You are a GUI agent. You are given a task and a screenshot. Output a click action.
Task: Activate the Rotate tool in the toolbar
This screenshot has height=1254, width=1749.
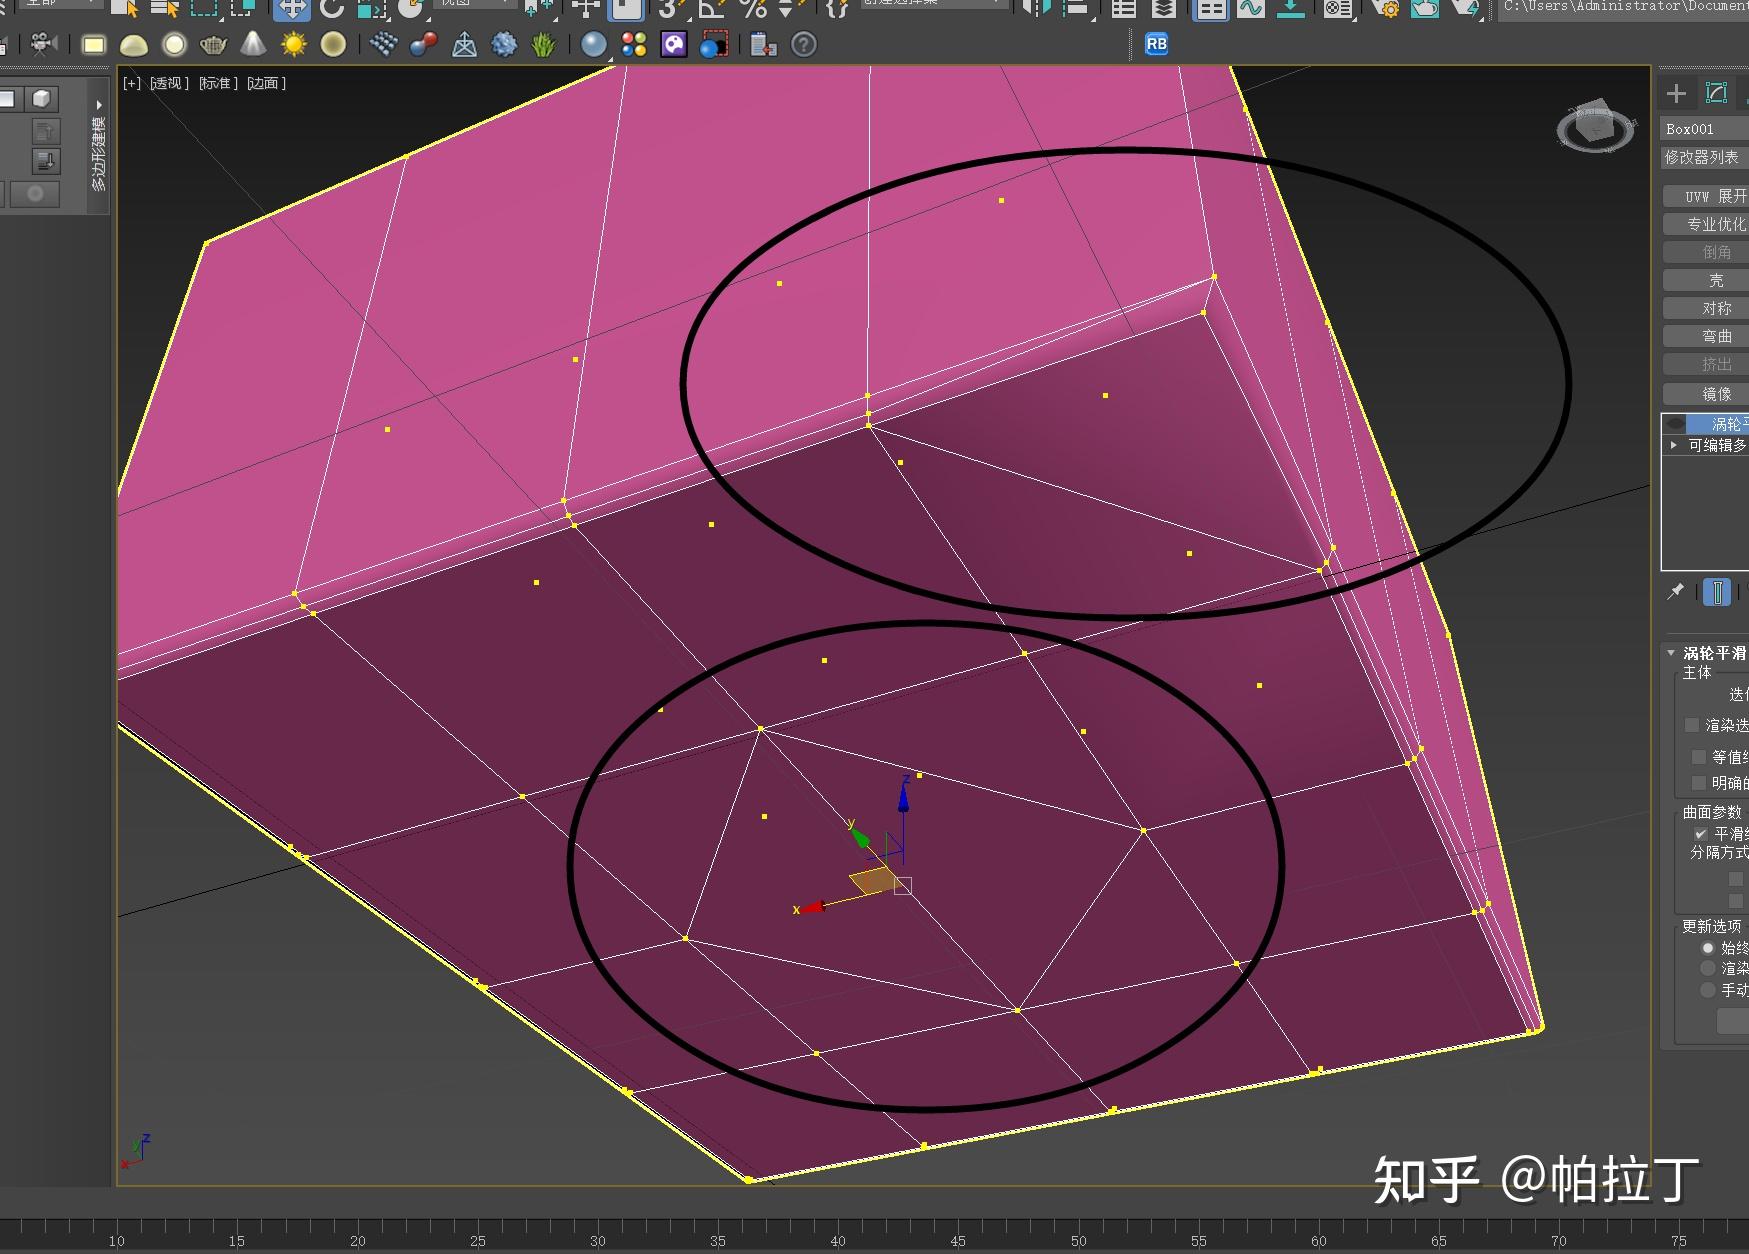coord(330,8)
